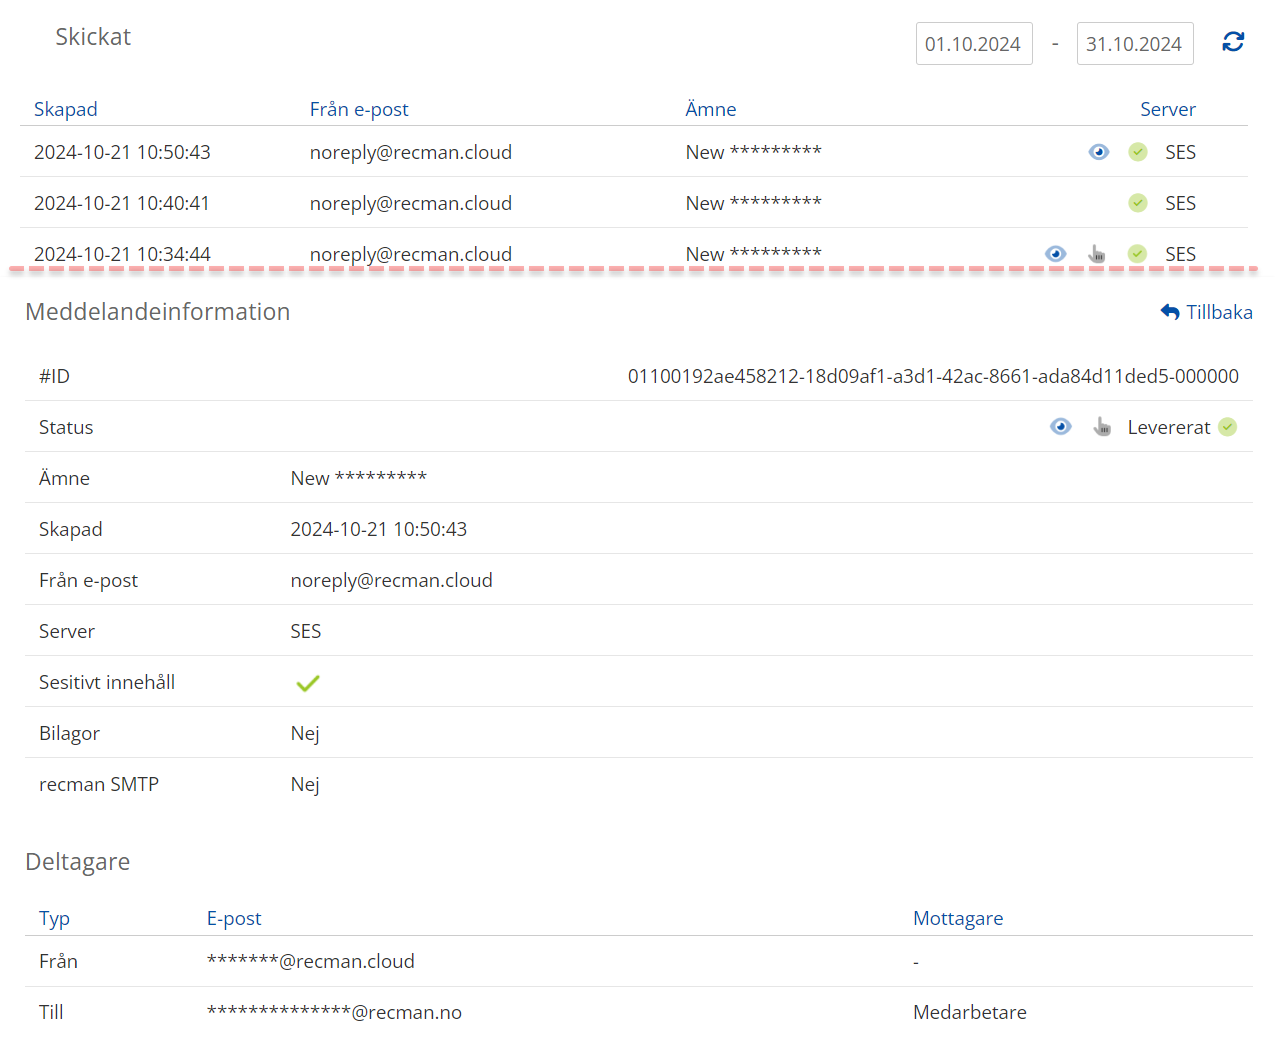1275x1062 pixels.
Task: Click the Sesitivt innehåll green checkmark
Action: tap(308, 683)
